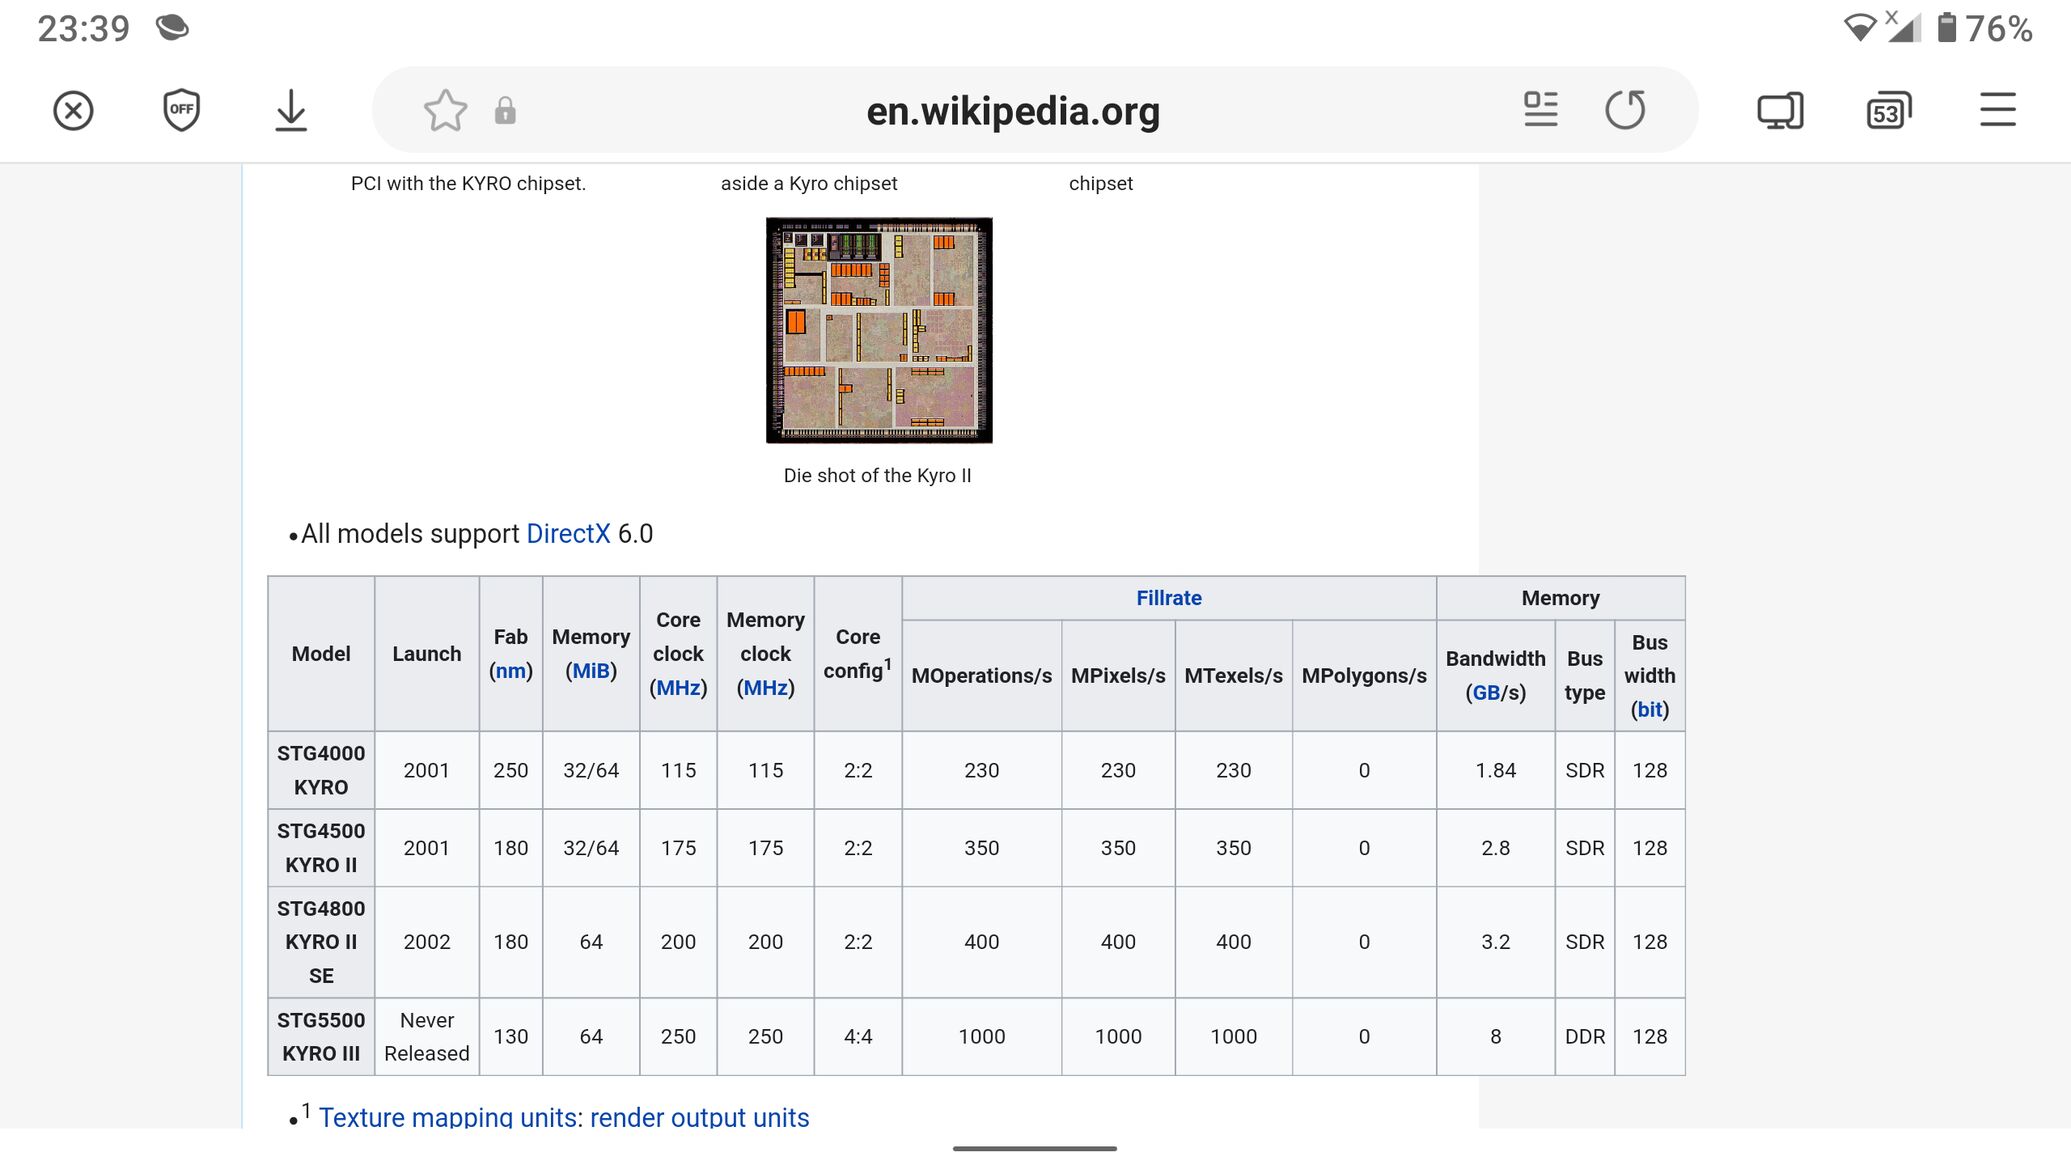This screenshot has width=2071, height=1165.
Task: Select the STG4500 KYRO II model cell
Action: point(321,848)
